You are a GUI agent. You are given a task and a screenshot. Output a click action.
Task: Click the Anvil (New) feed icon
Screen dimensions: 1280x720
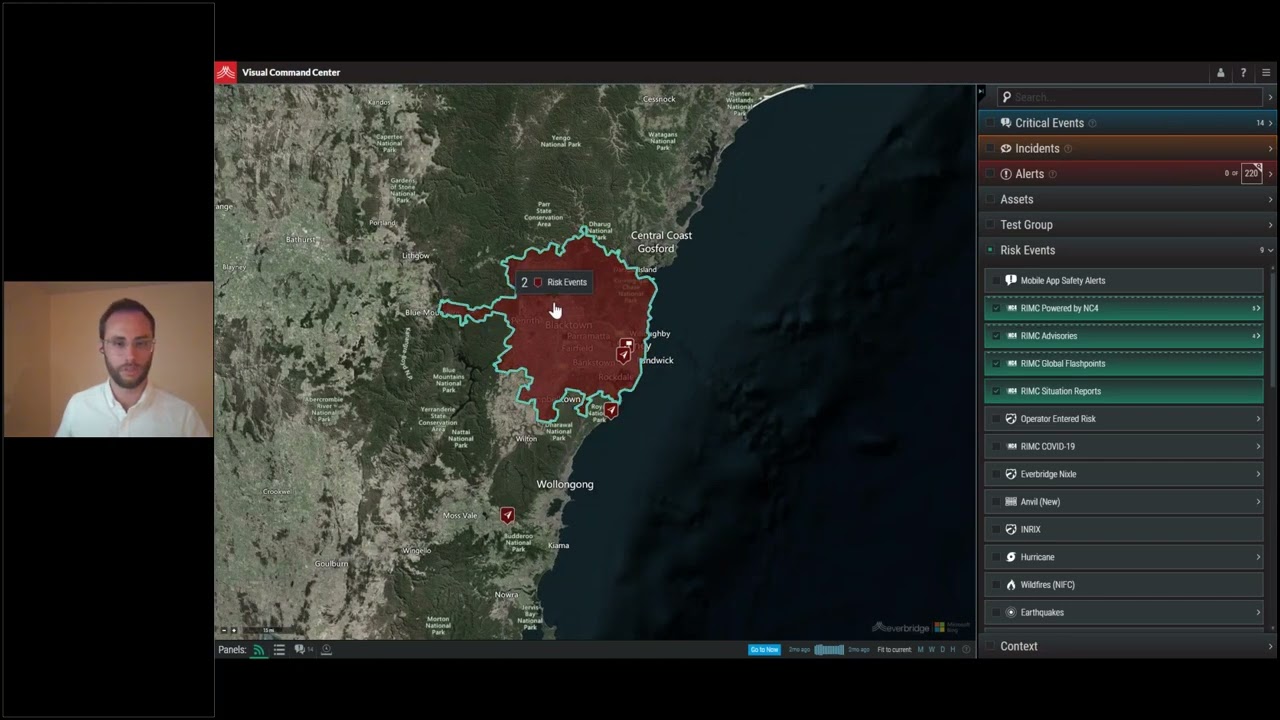coord(1011,502)
